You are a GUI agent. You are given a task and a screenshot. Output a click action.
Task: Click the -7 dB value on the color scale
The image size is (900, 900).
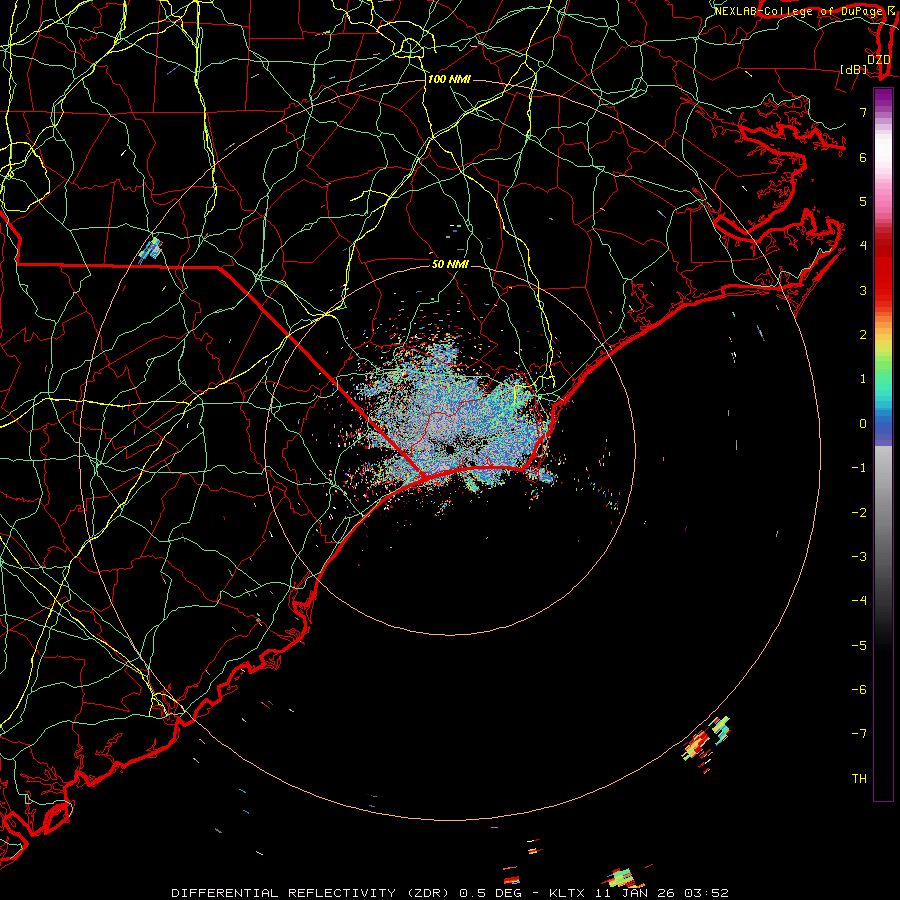point(859,734)
